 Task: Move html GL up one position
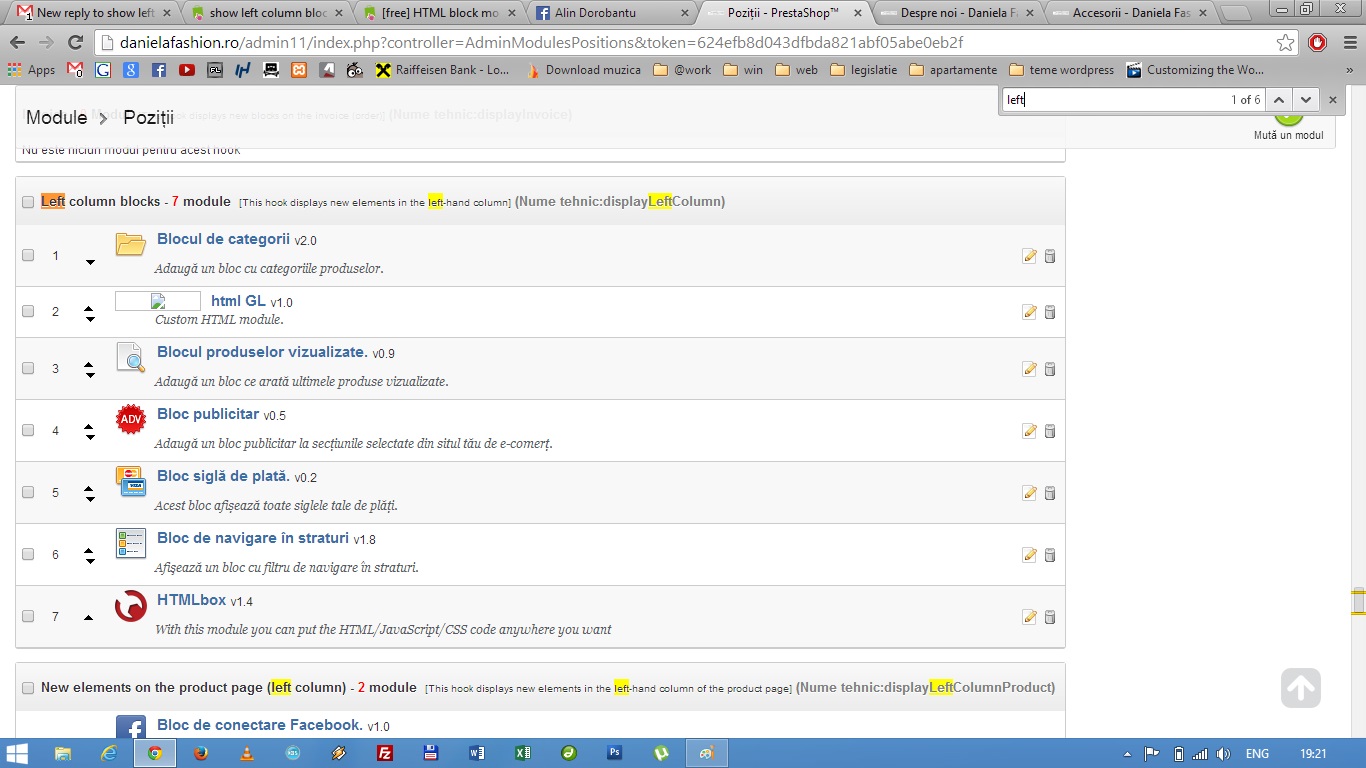pyautogui.click(x=90, y=308)
